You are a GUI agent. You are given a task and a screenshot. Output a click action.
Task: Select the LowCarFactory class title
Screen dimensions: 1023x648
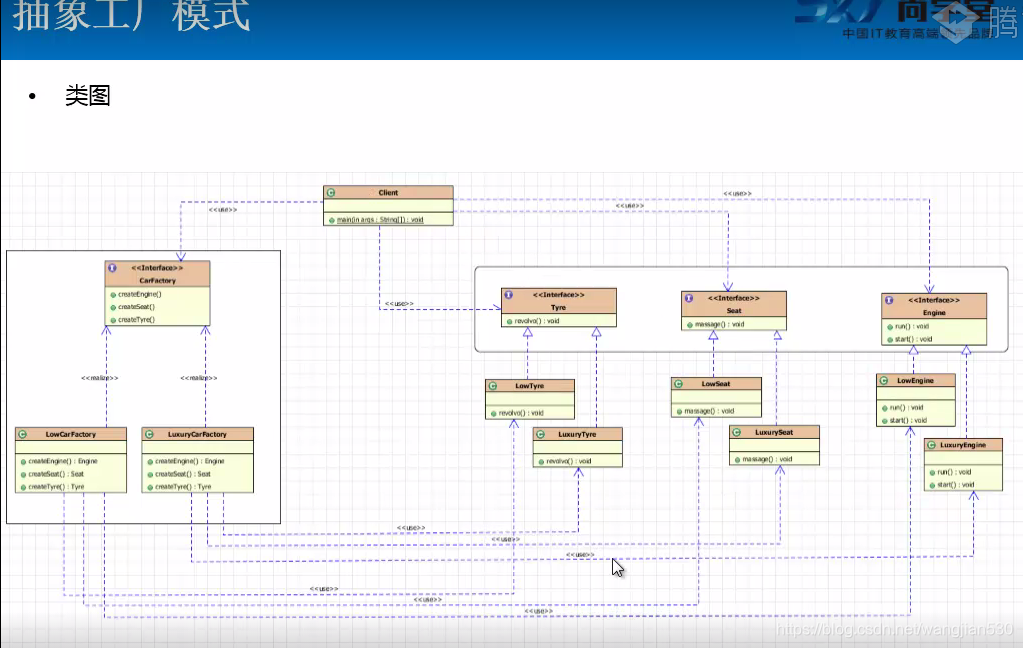click(x=70, y=434)
